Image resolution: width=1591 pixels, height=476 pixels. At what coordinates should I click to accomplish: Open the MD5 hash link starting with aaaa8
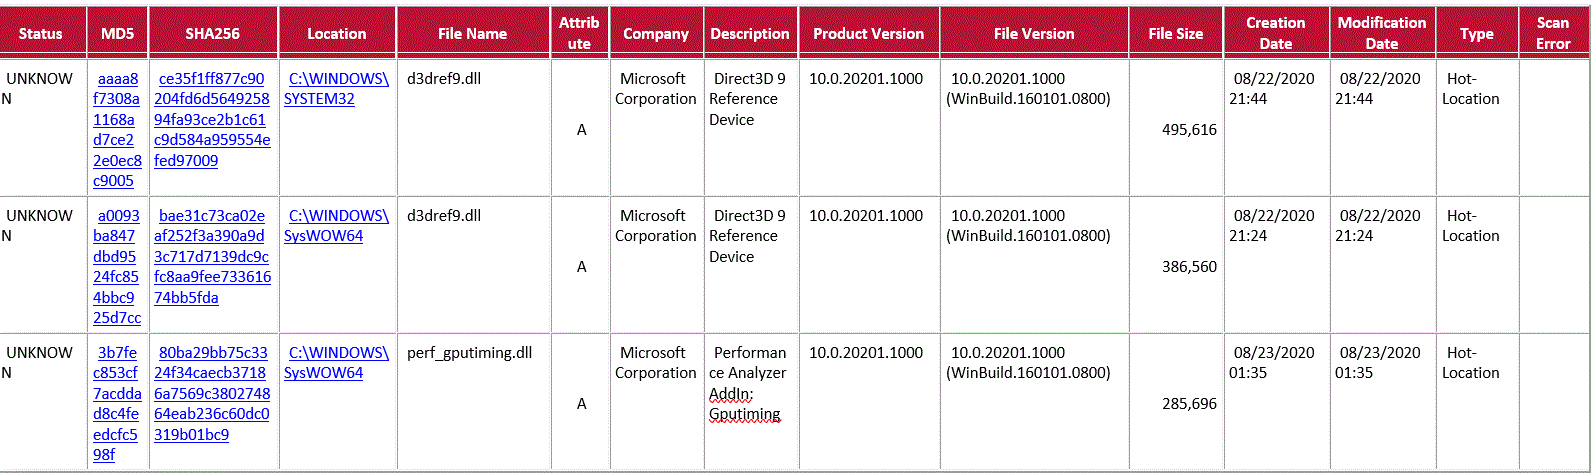(x=118, y=129)
